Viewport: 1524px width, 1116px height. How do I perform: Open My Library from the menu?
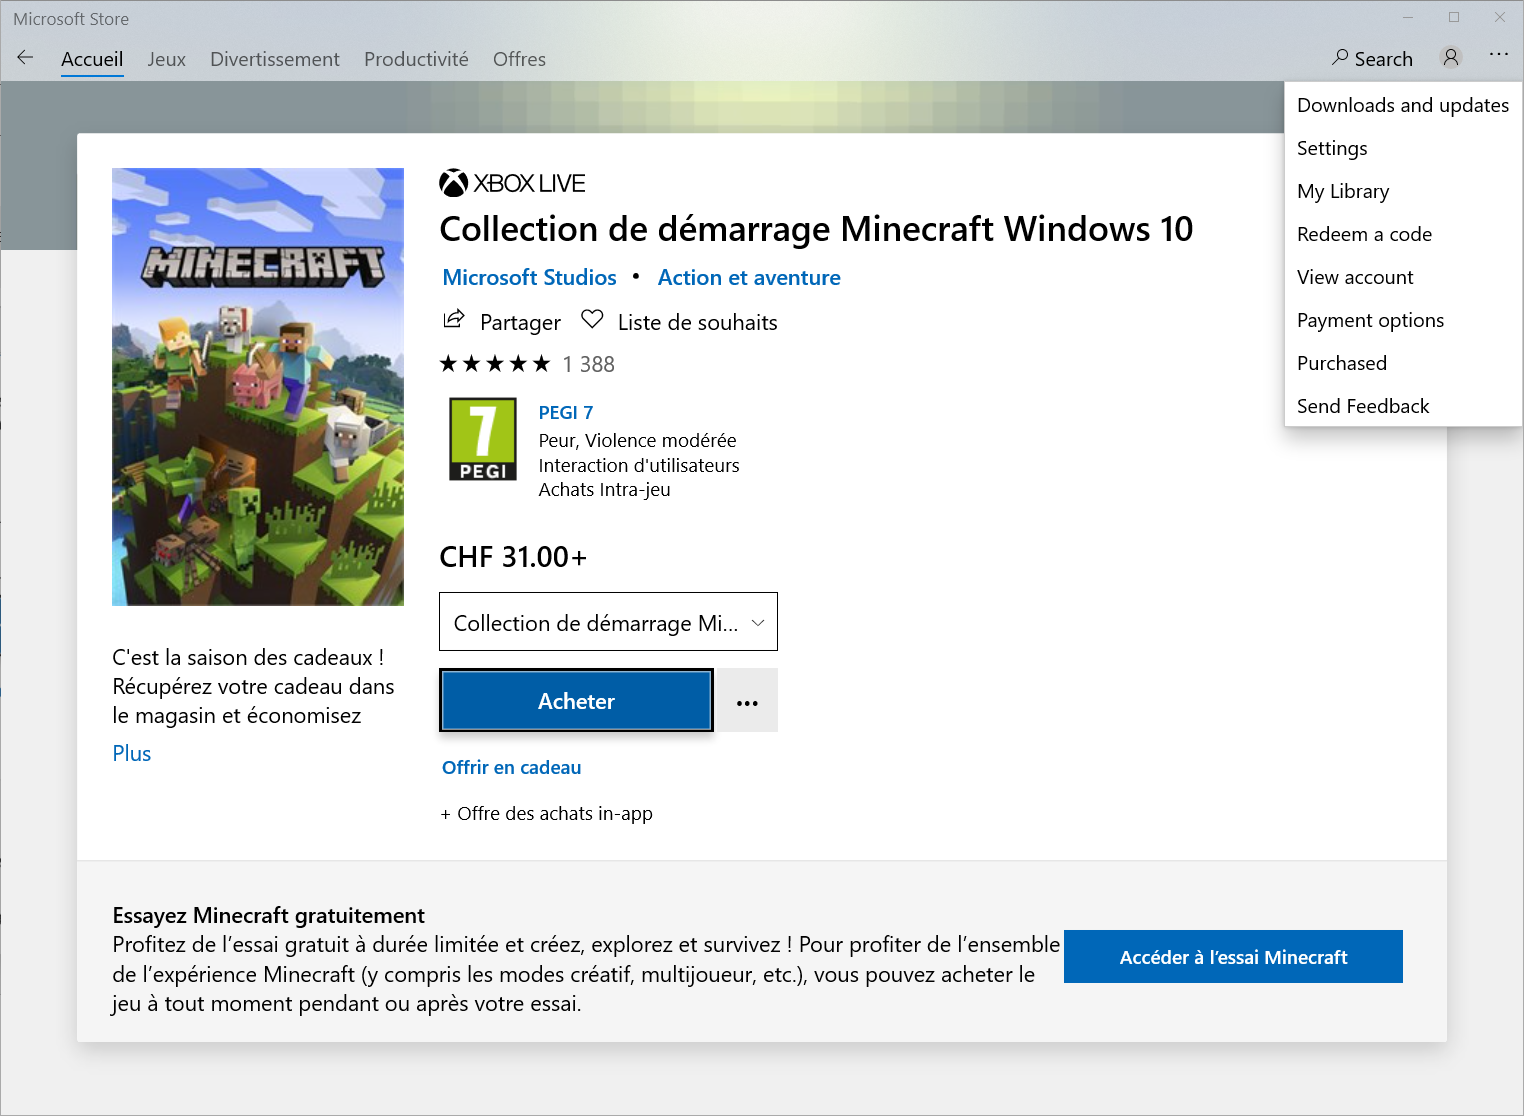1403,191
